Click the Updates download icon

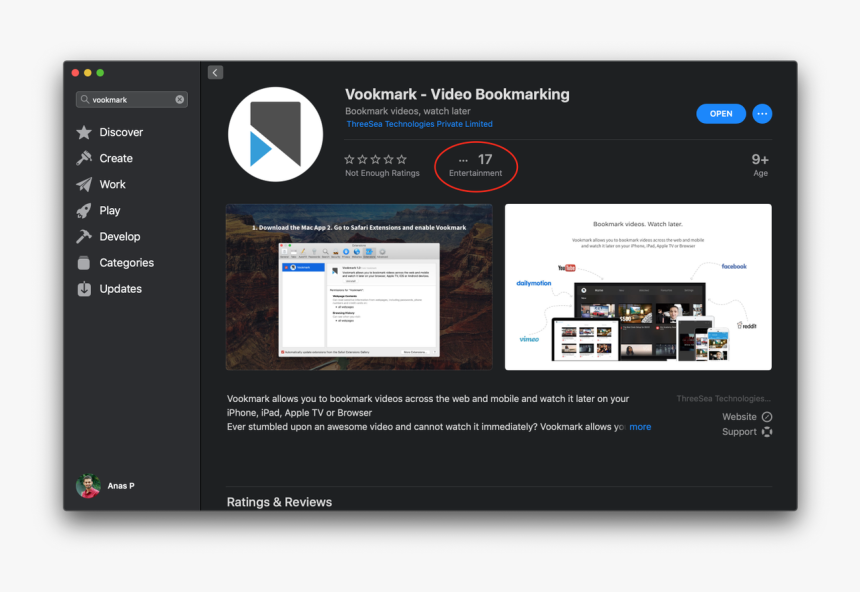pyautogui.click(x=84, y=289)
